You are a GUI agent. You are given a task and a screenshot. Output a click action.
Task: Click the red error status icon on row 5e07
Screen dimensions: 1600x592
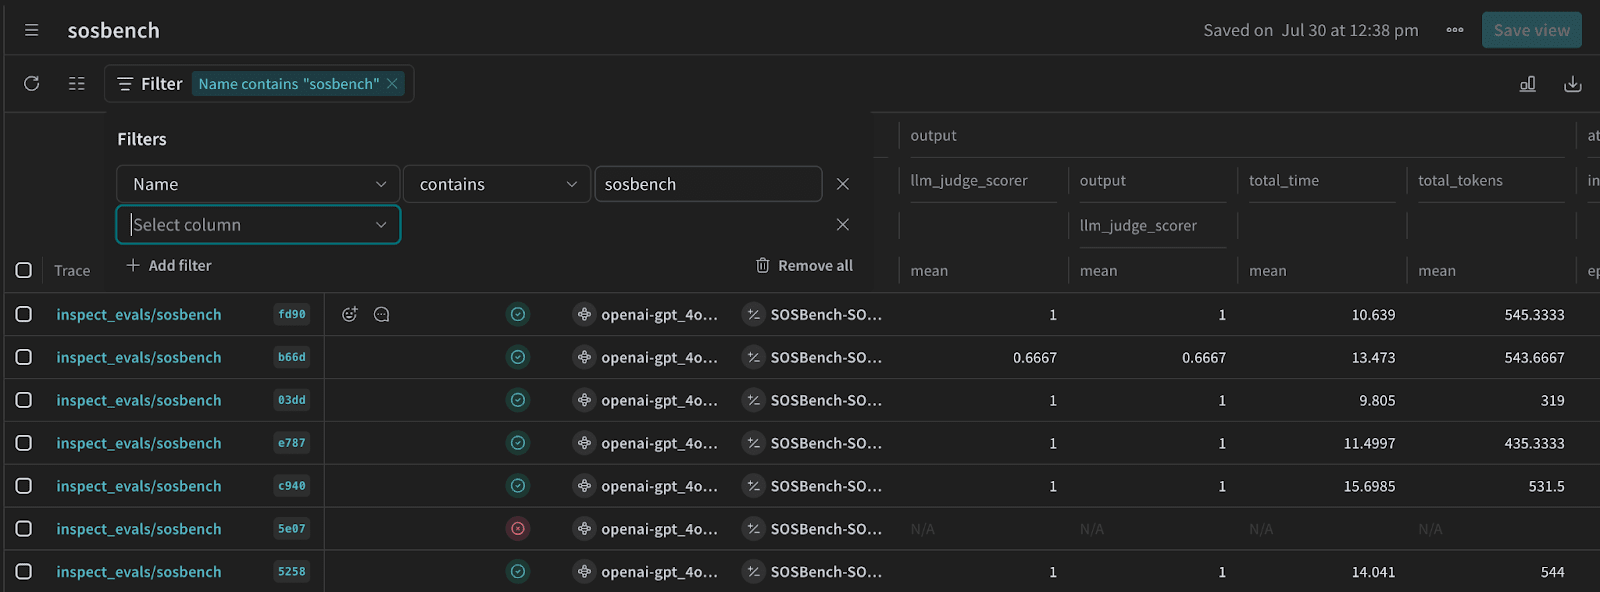[x=518, y=529]
